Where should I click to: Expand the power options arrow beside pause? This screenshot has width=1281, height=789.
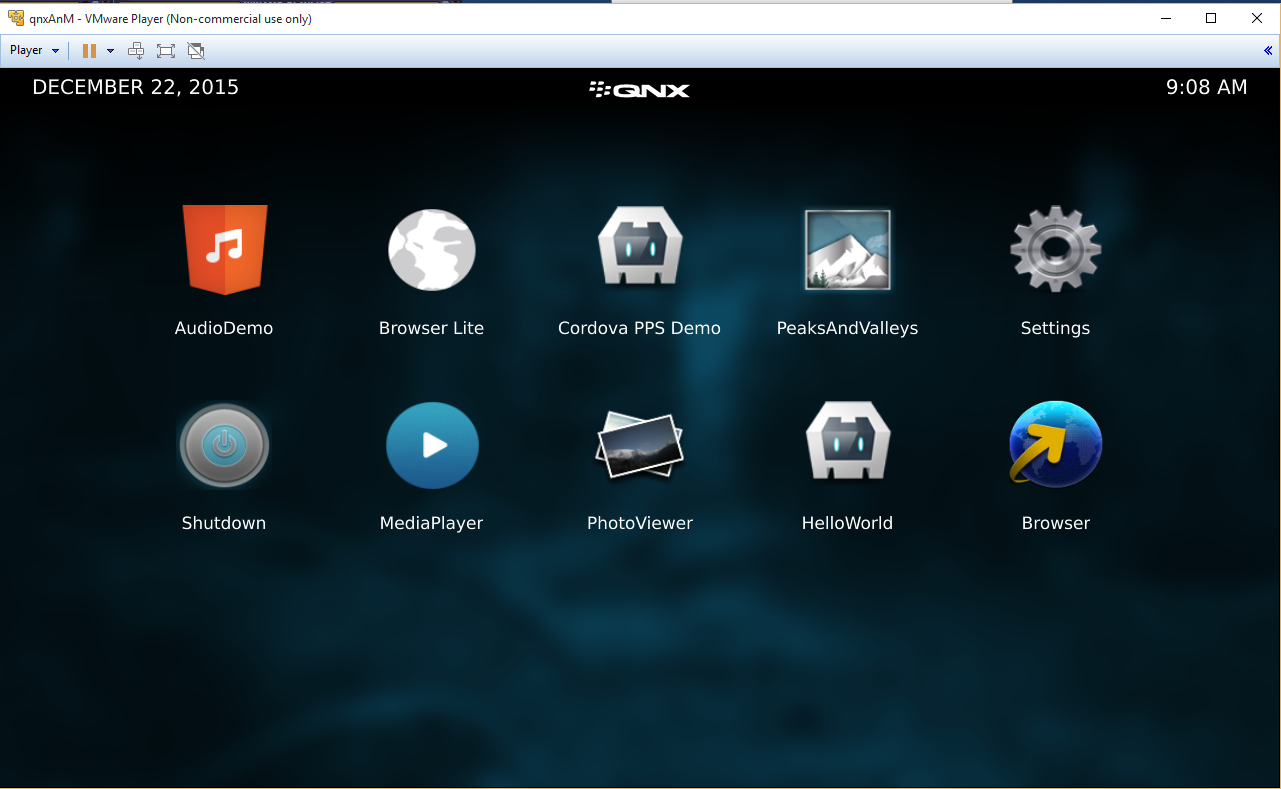(x=110, y=50)
